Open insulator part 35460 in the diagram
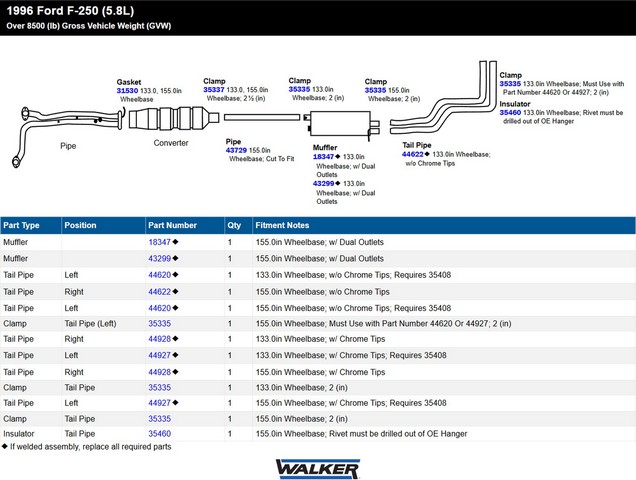Image resolution: width=636 pixels, height=480 pixels. (x=510, y=112)
